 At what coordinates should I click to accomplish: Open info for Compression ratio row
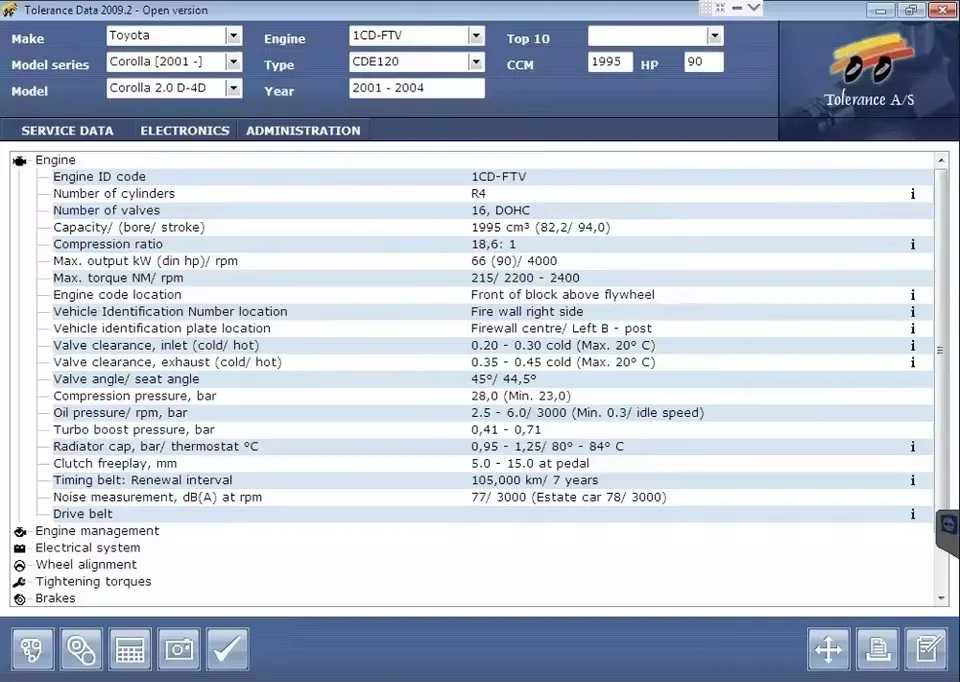[911, 244]
